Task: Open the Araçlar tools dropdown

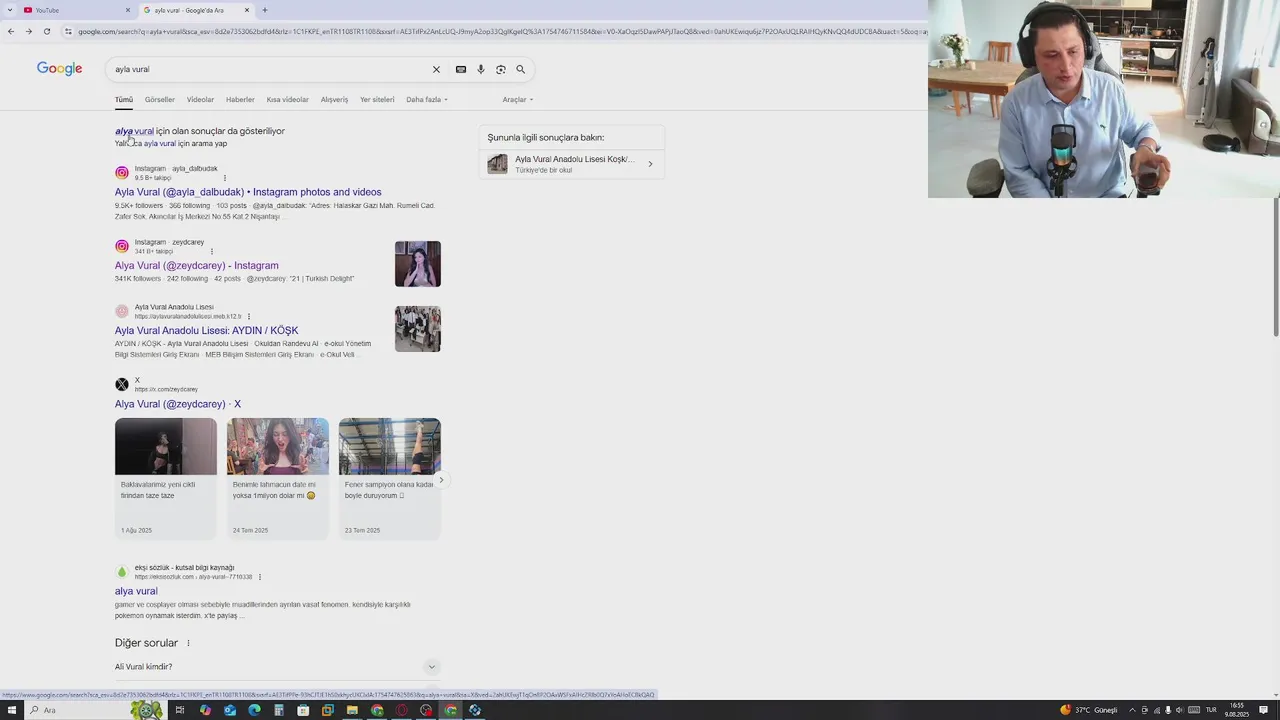Action: point(518,99)
